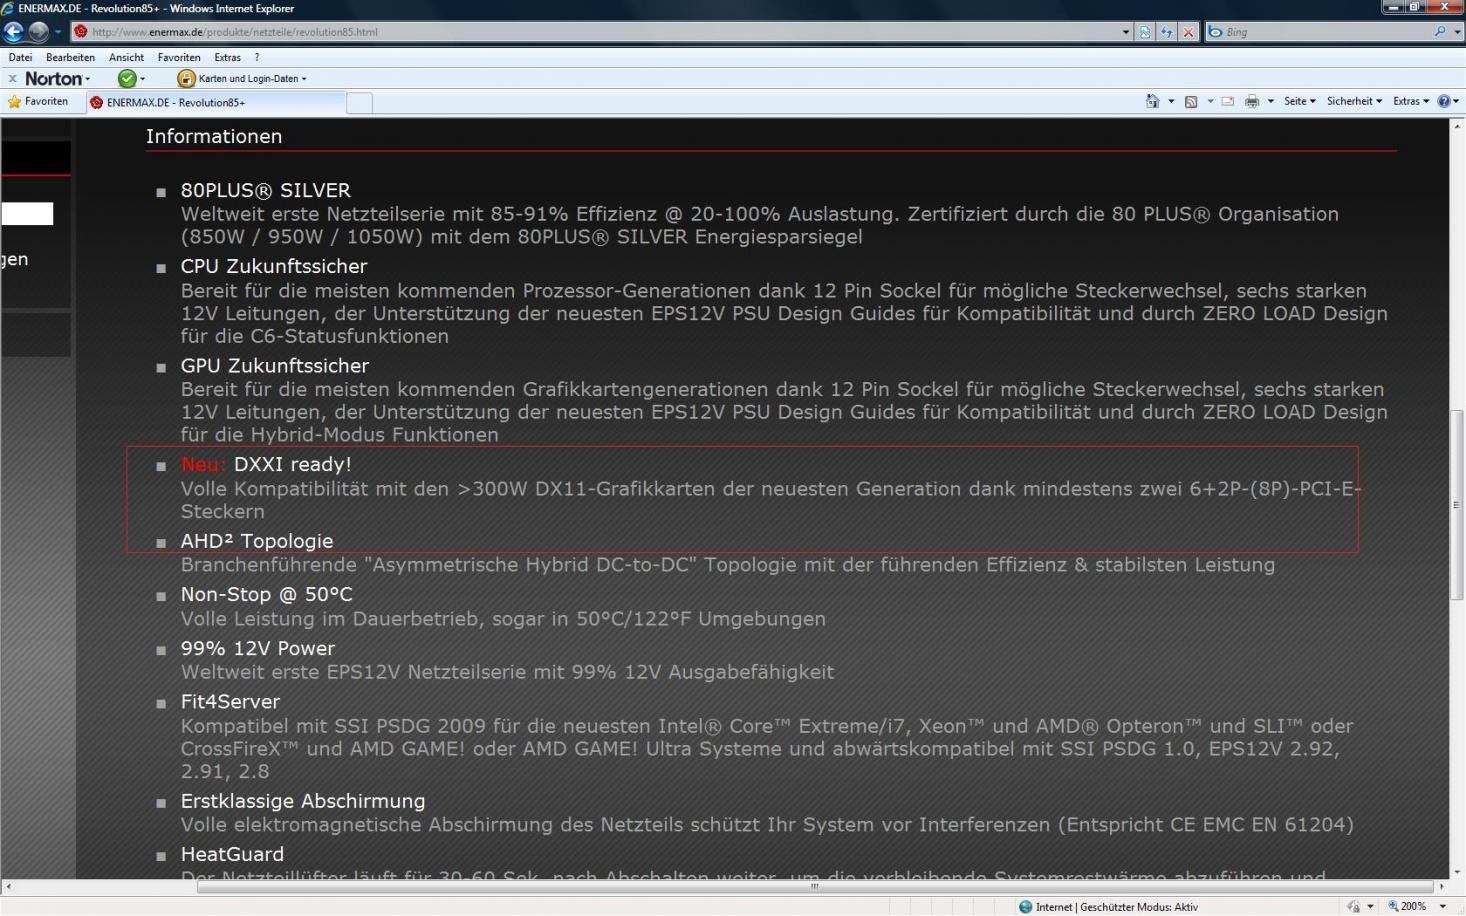The height and width of the screenshot is (916, 1466).
Task: Open the Extras command bar menu
Action: click(1411, 101)
